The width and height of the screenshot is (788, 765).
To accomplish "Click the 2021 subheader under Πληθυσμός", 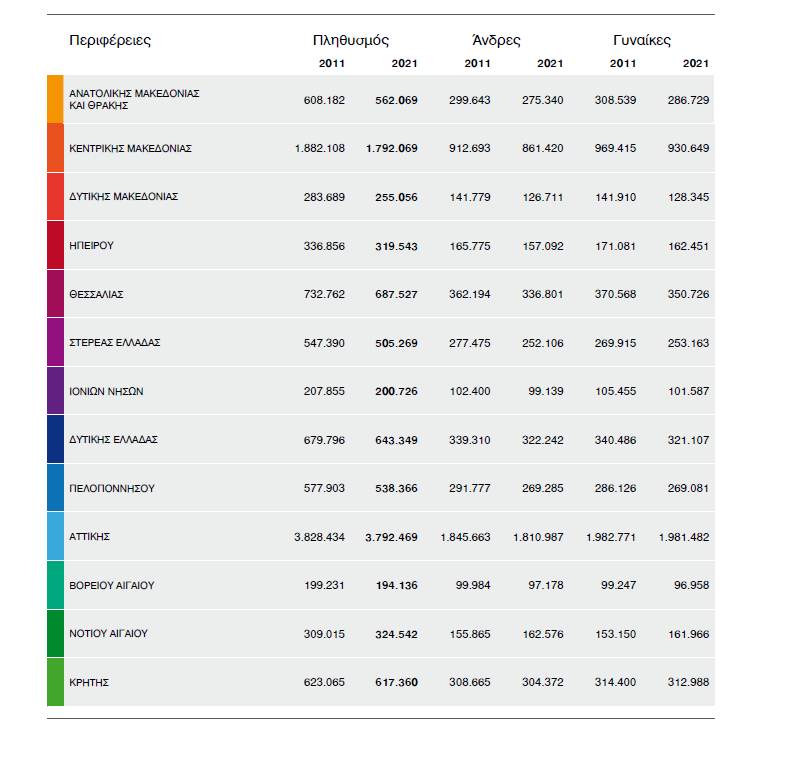I will click(404, 64).
